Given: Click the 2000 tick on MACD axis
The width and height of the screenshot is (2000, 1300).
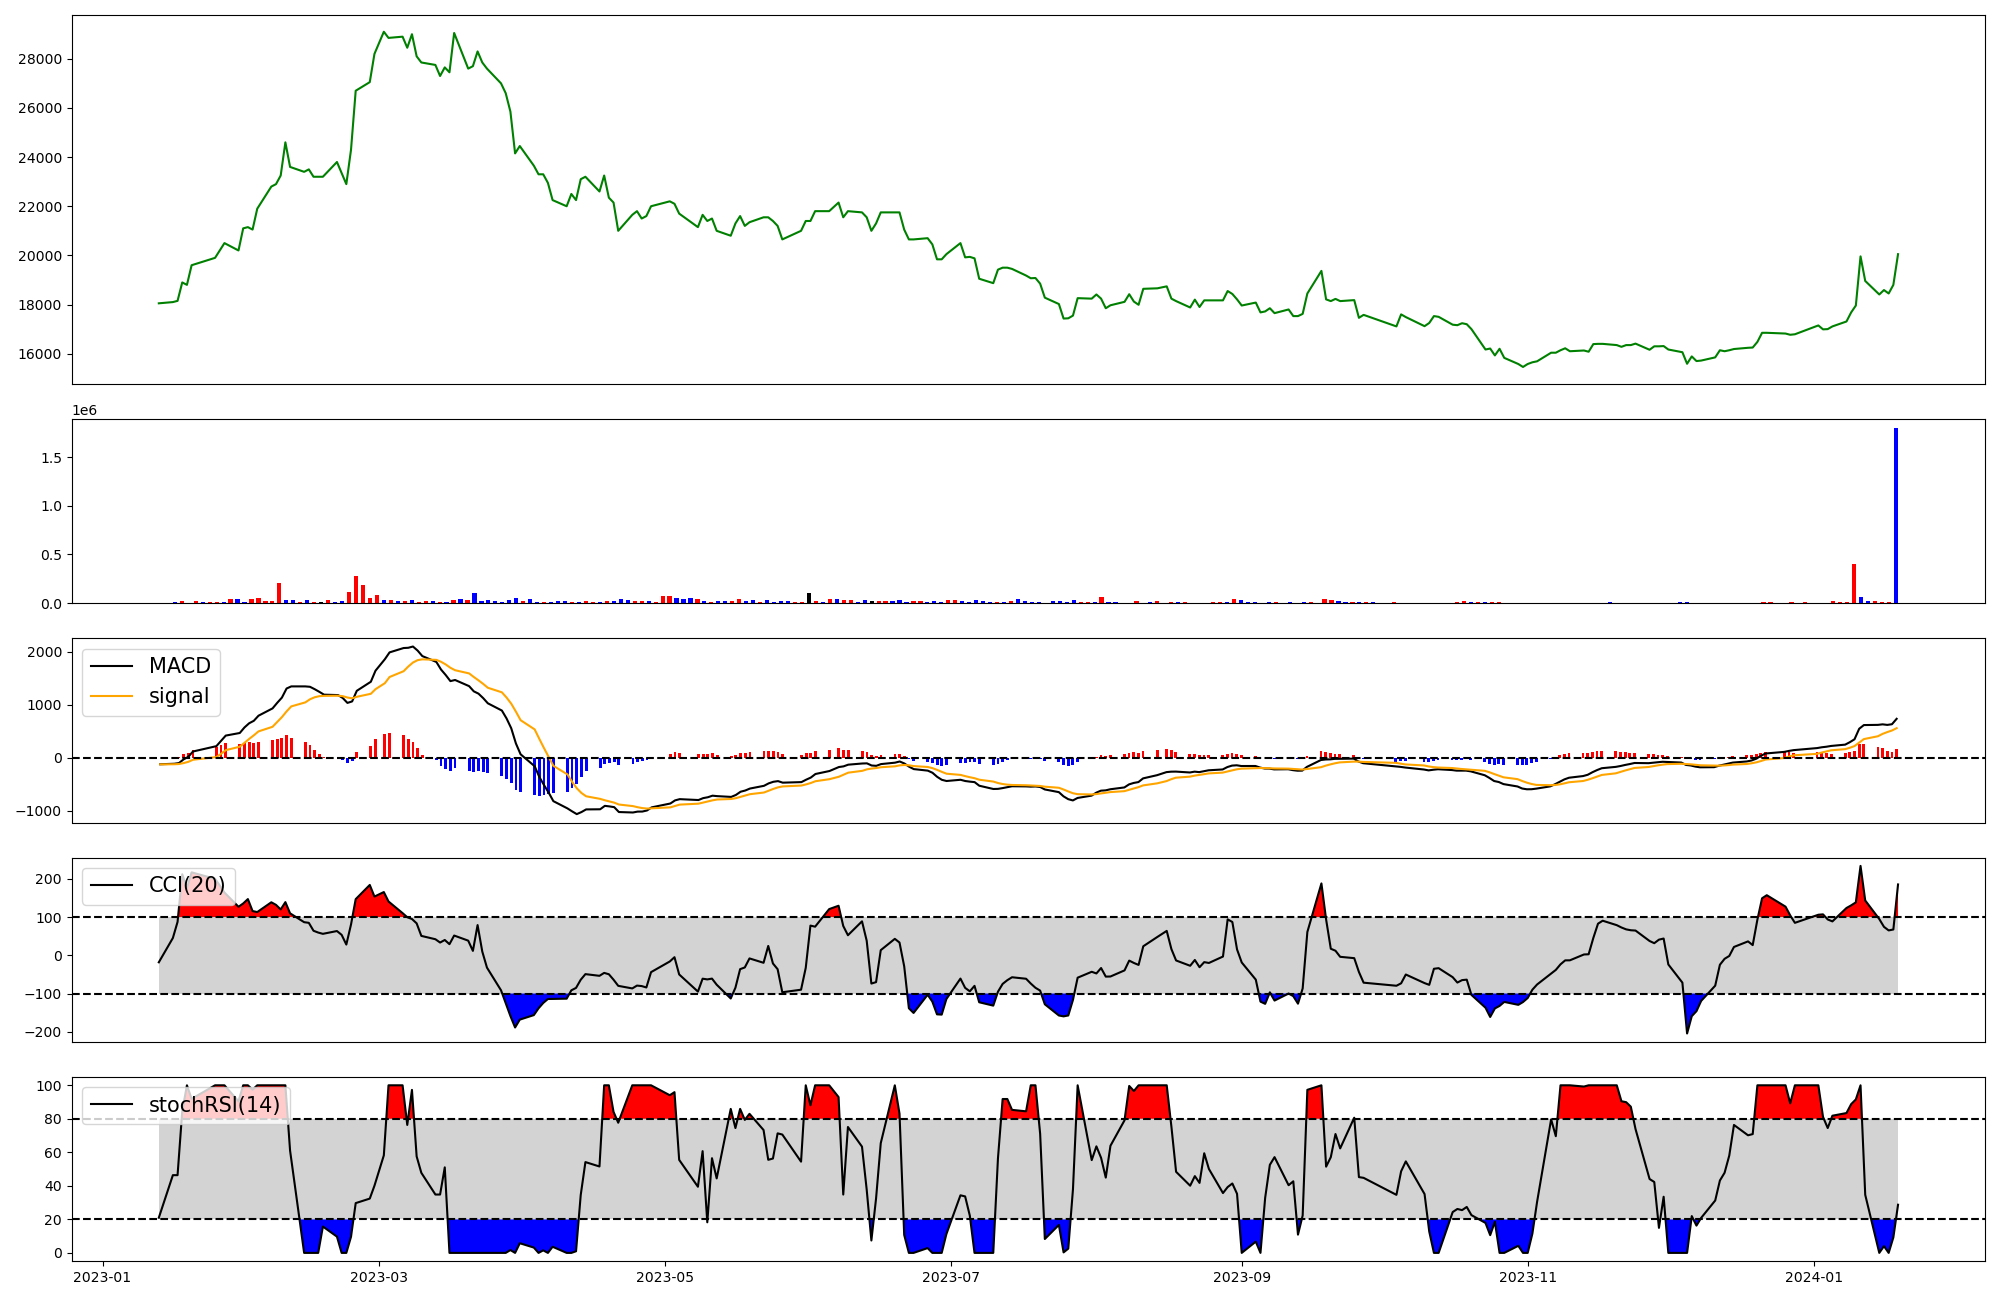Looking at the screenshot, I should [x=45, y=652].
